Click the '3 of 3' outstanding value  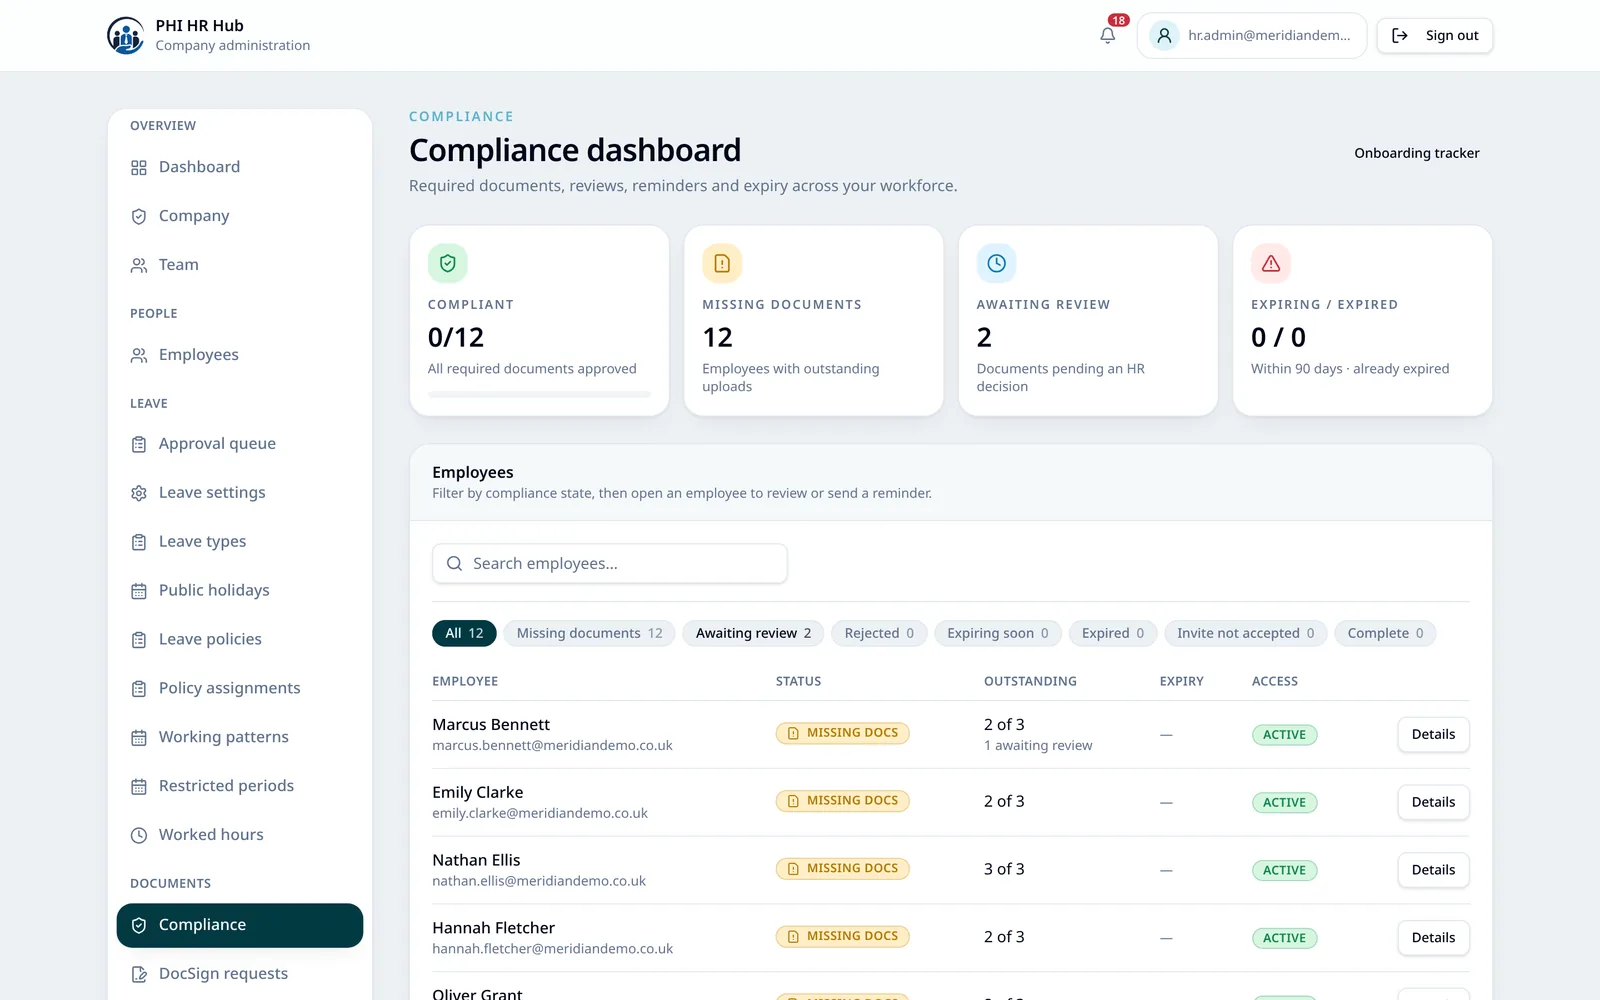click(1004, 870)
